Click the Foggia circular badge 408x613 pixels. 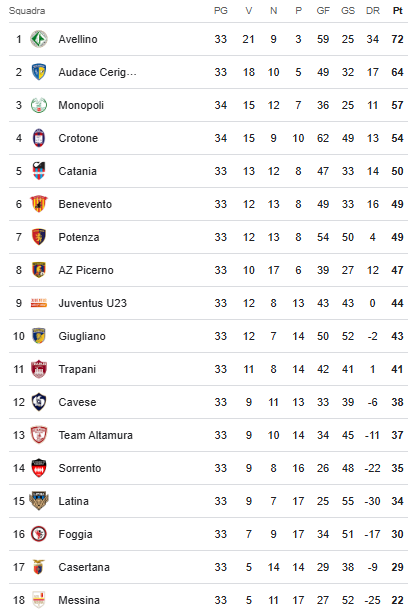coord(39,534)
